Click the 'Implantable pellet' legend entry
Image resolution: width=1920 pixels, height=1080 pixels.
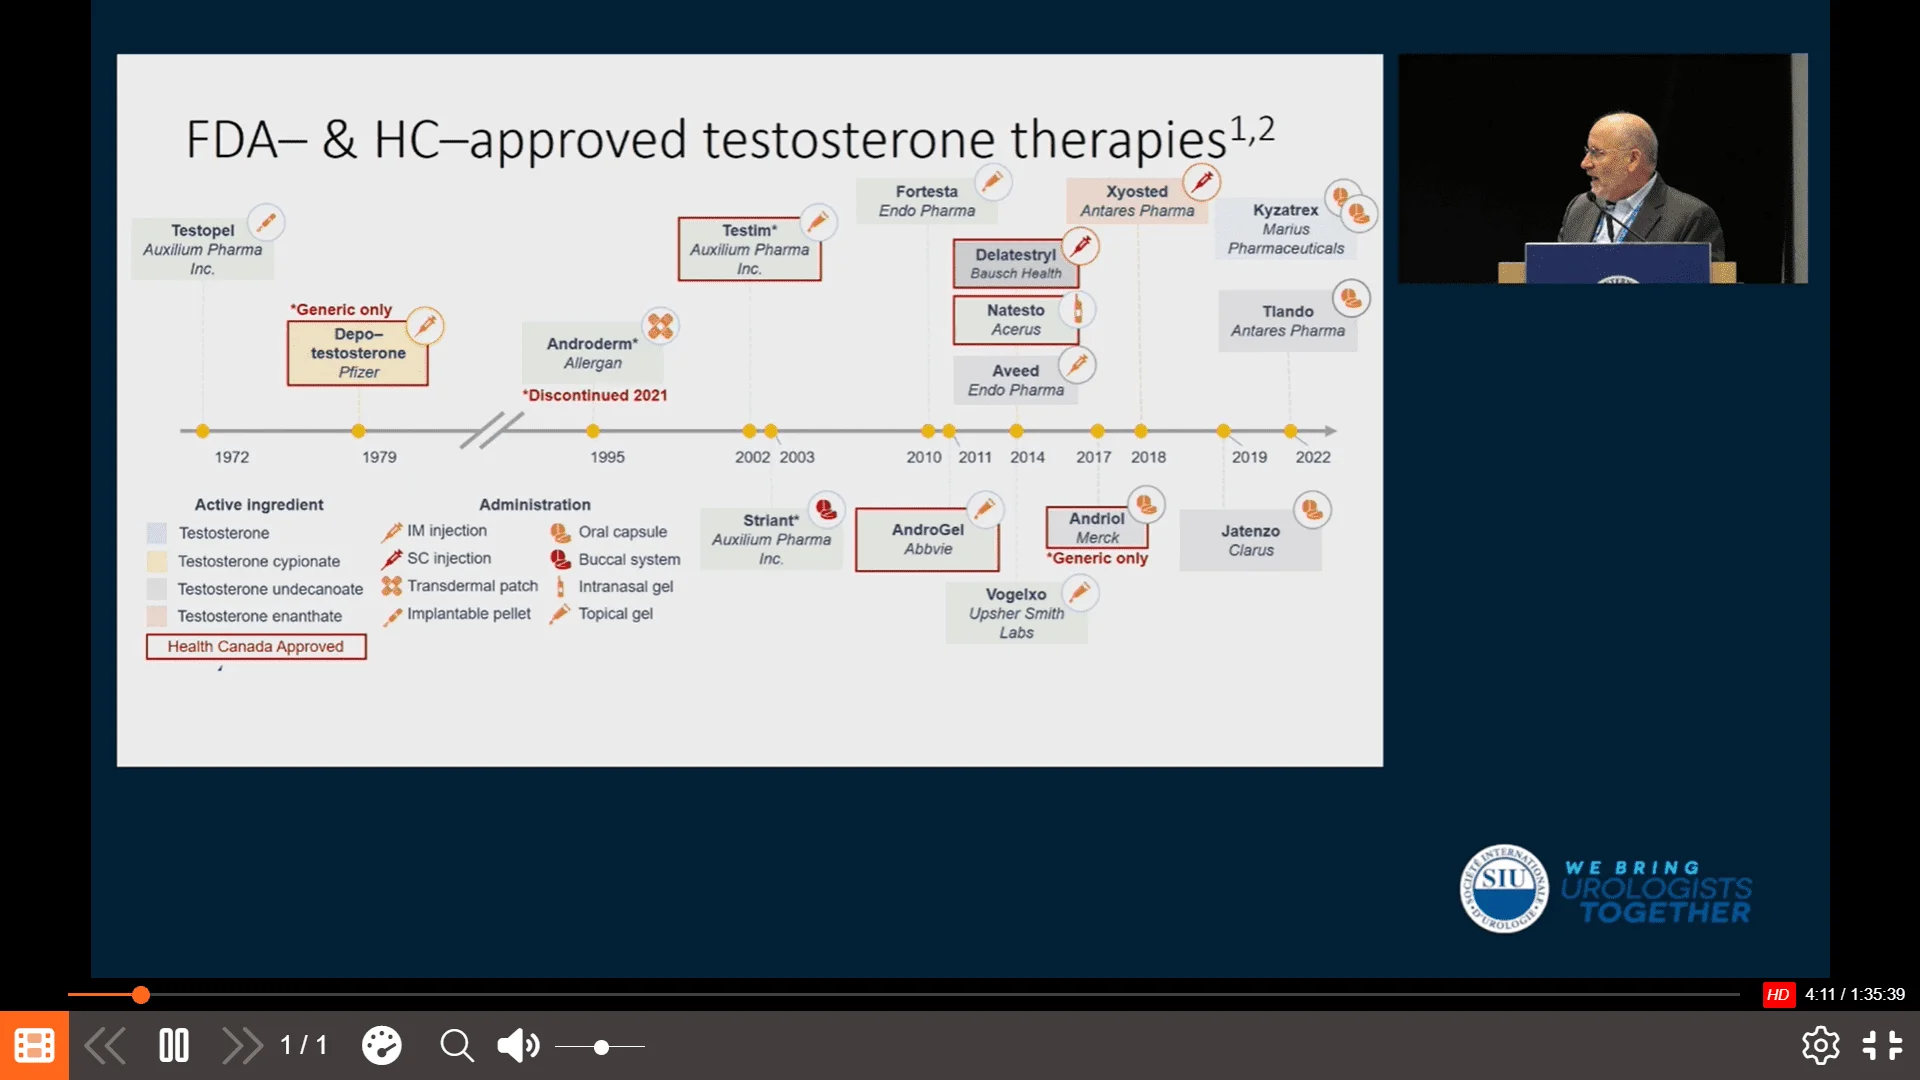point(457,614)
